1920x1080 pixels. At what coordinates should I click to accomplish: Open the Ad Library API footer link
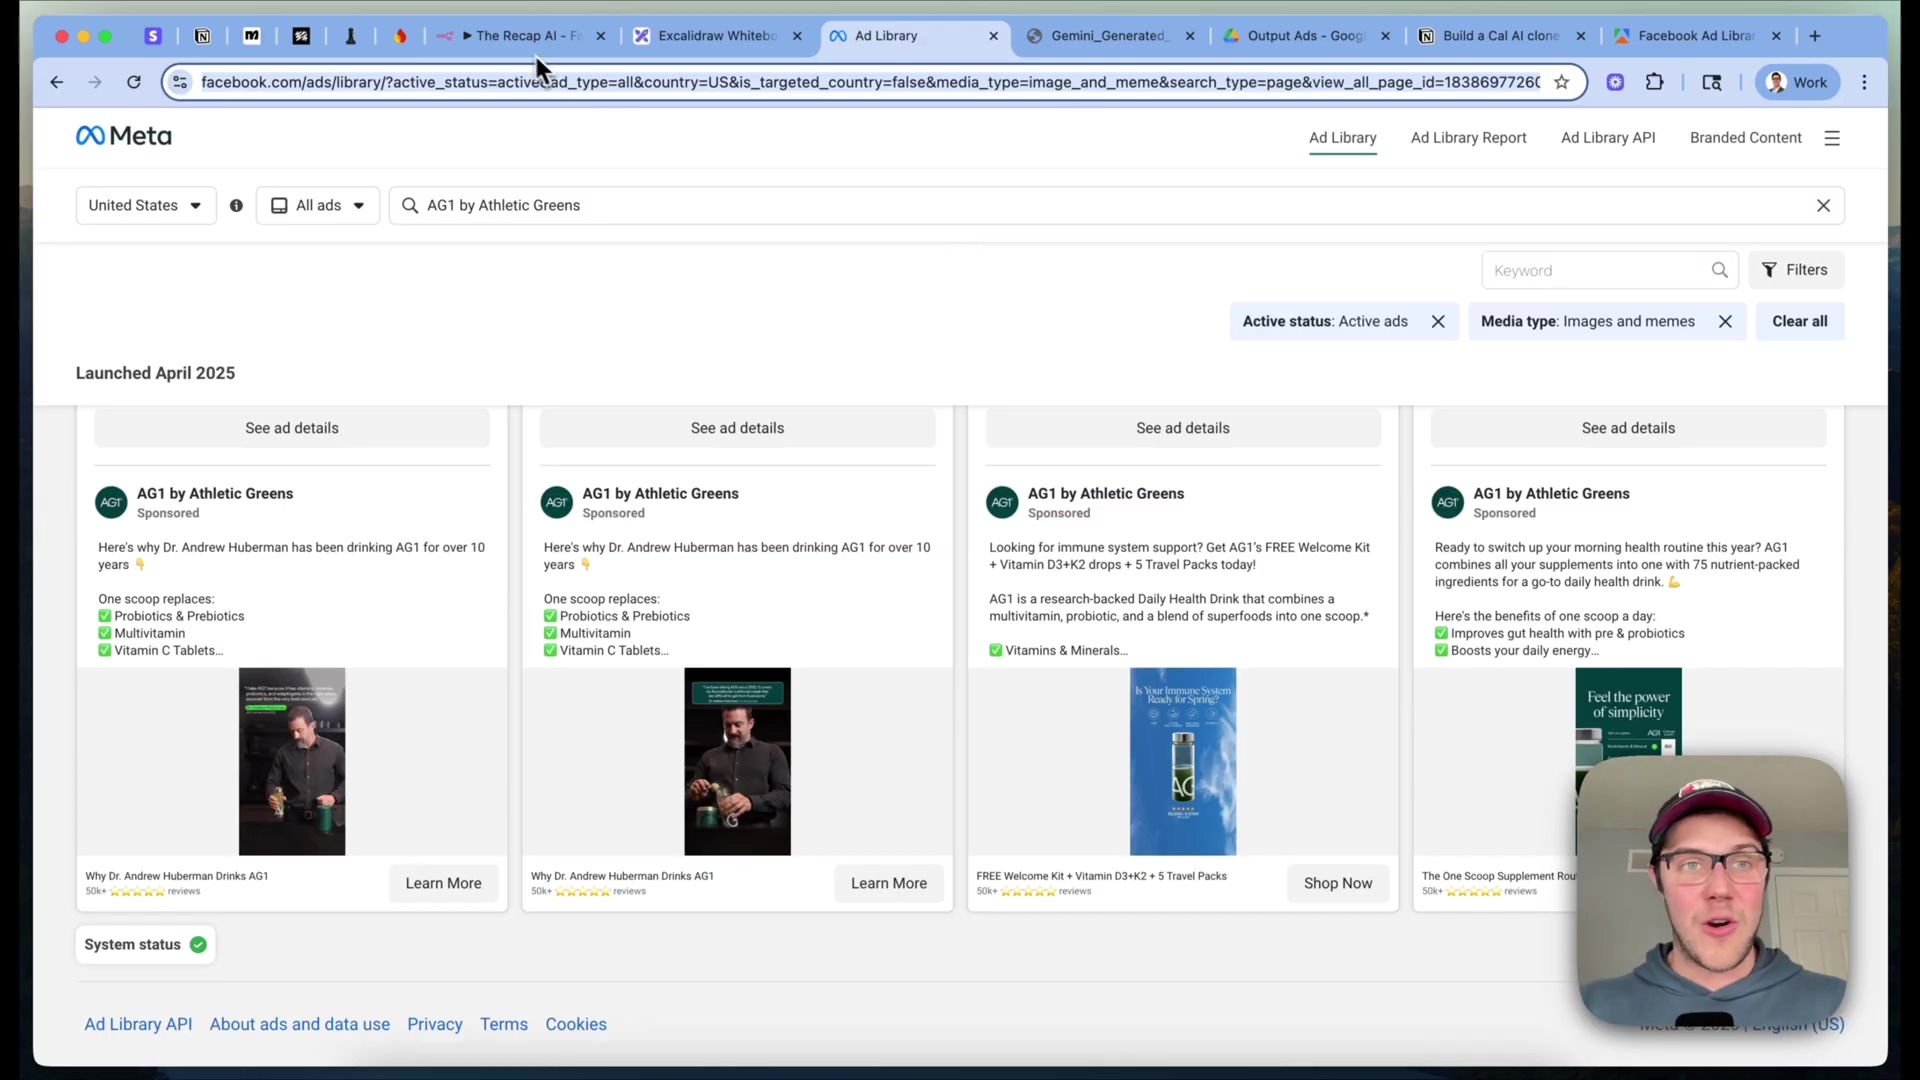point(138,1025)
